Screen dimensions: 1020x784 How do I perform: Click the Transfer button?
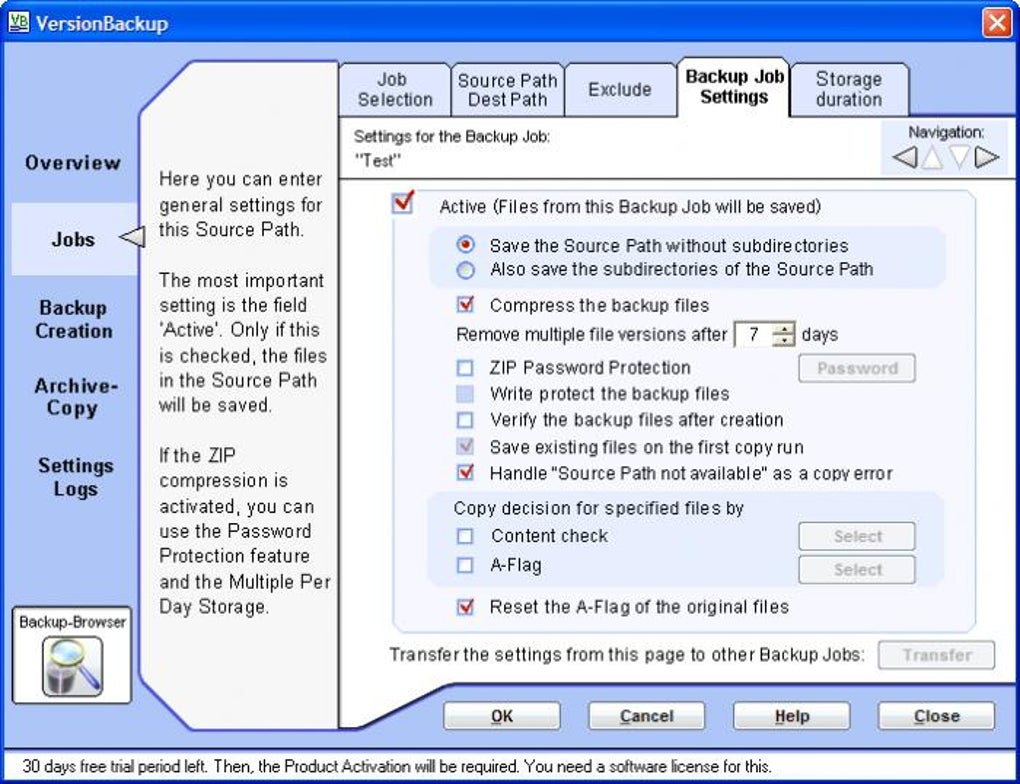(936, 655)
